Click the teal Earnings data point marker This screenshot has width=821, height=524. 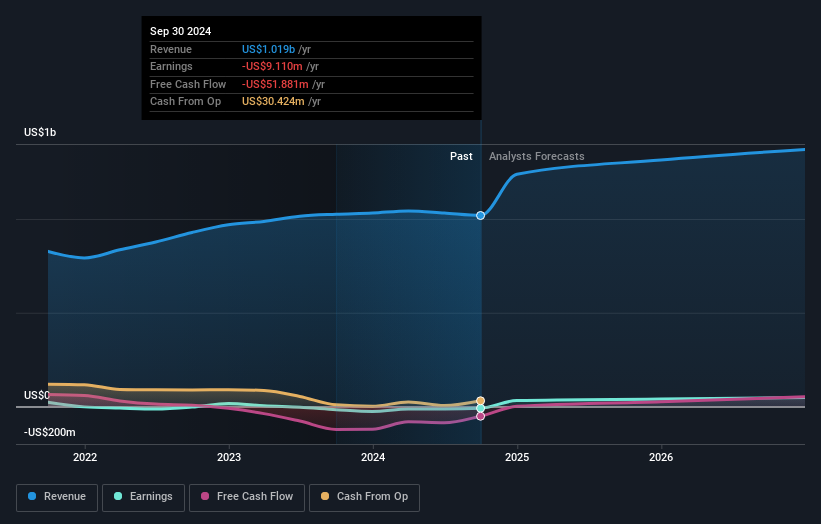pos(480,408)
